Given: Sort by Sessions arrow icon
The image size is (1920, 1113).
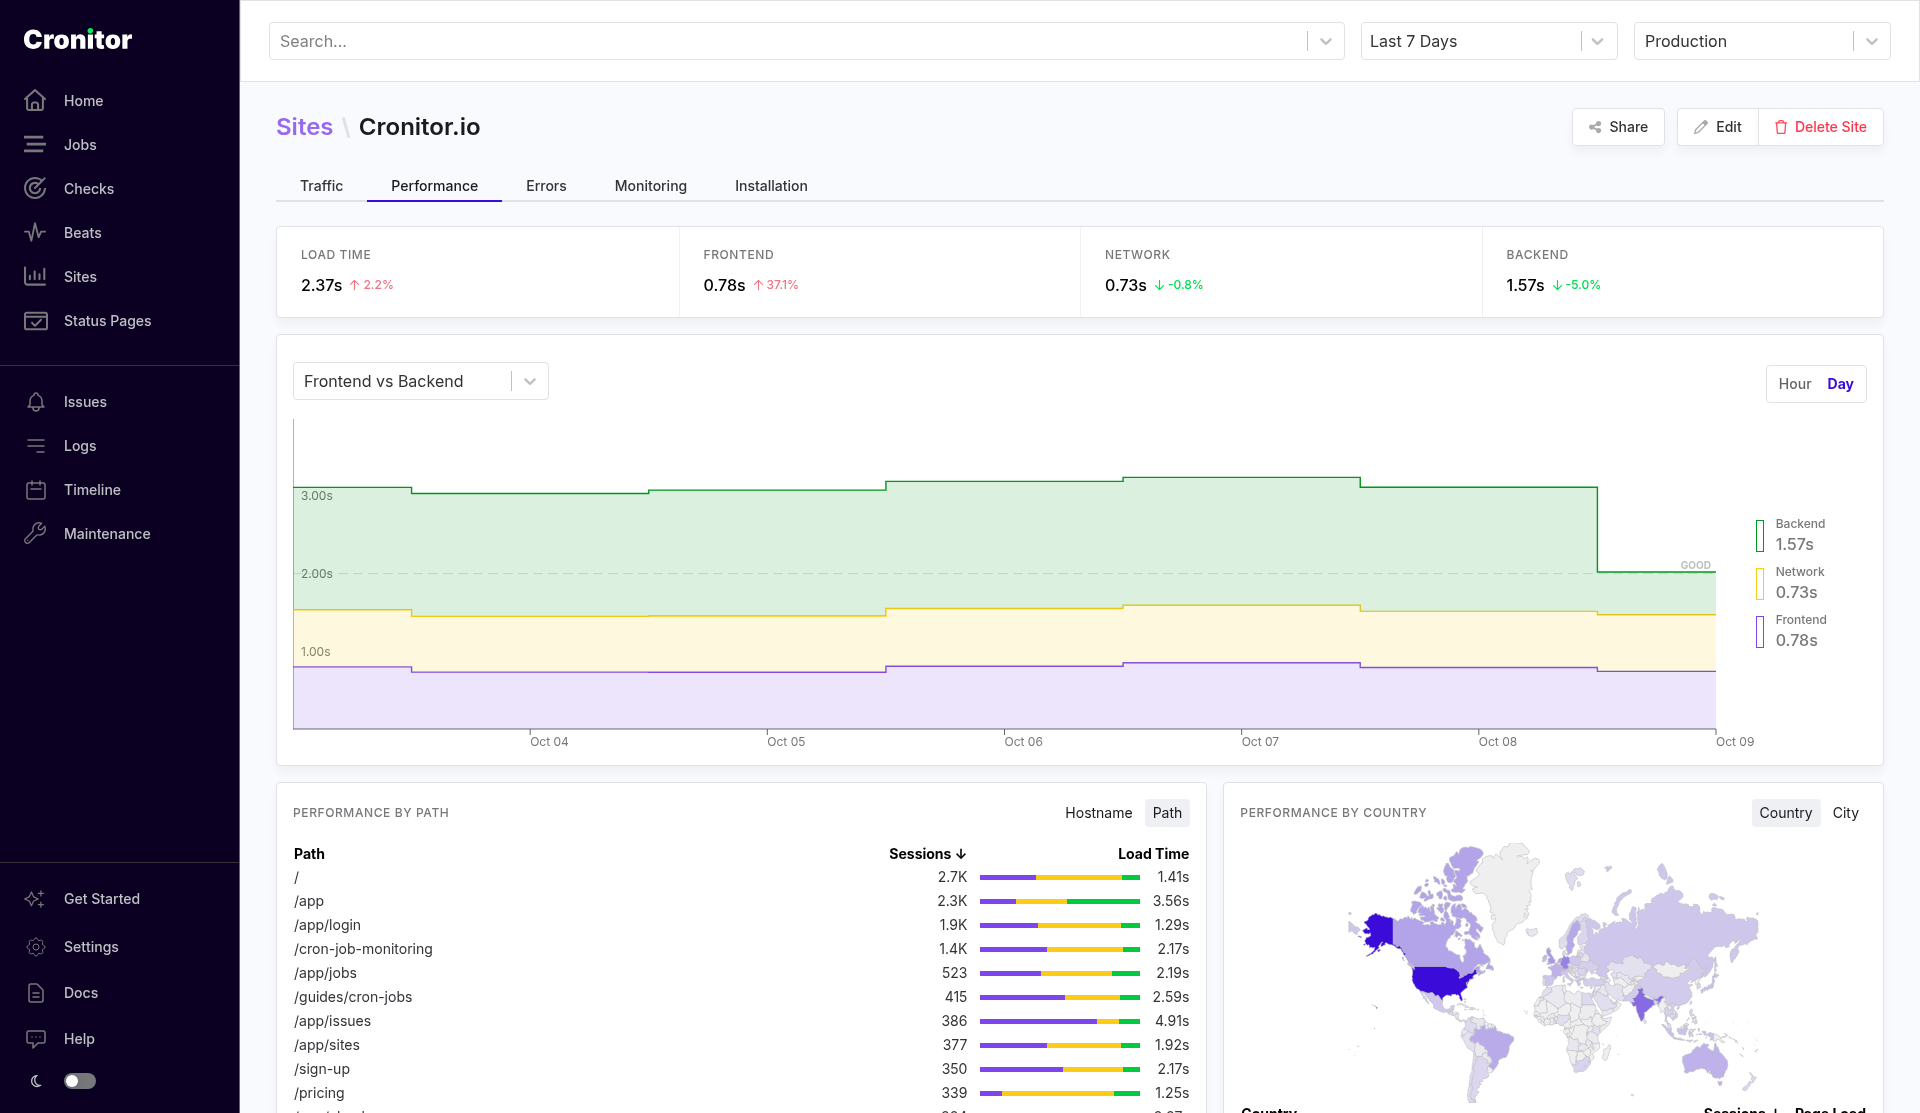Looking at the screenshot, I should click(961, 854).
